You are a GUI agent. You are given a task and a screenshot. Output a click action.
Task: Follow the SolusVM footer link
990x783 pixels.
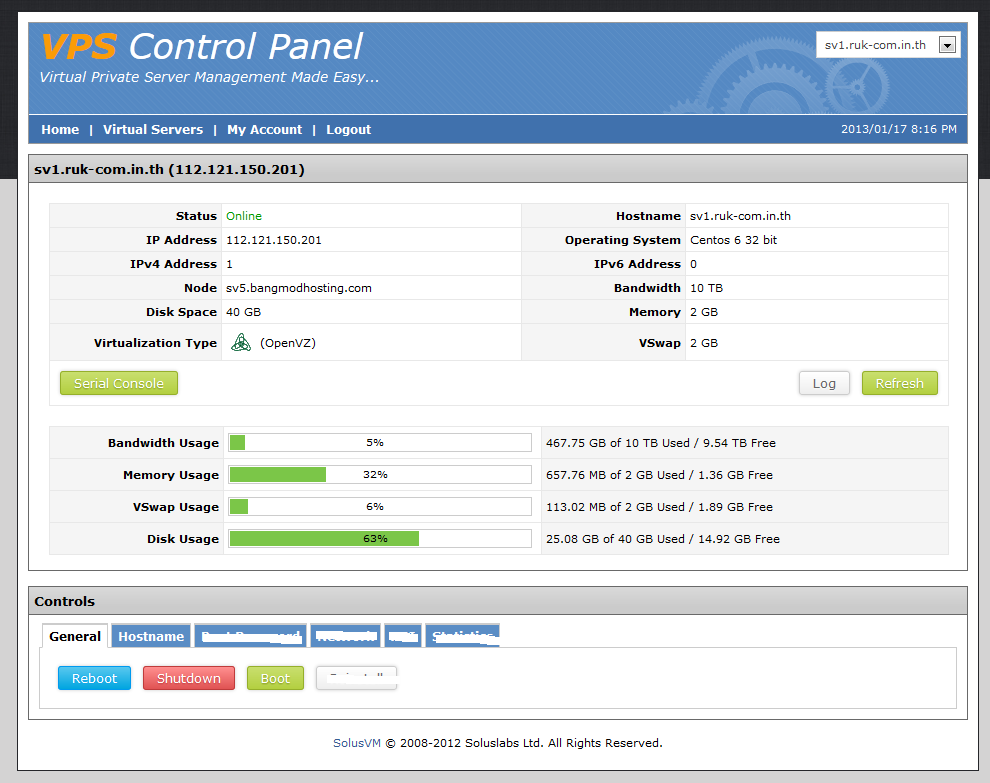[x=357, y=743]
